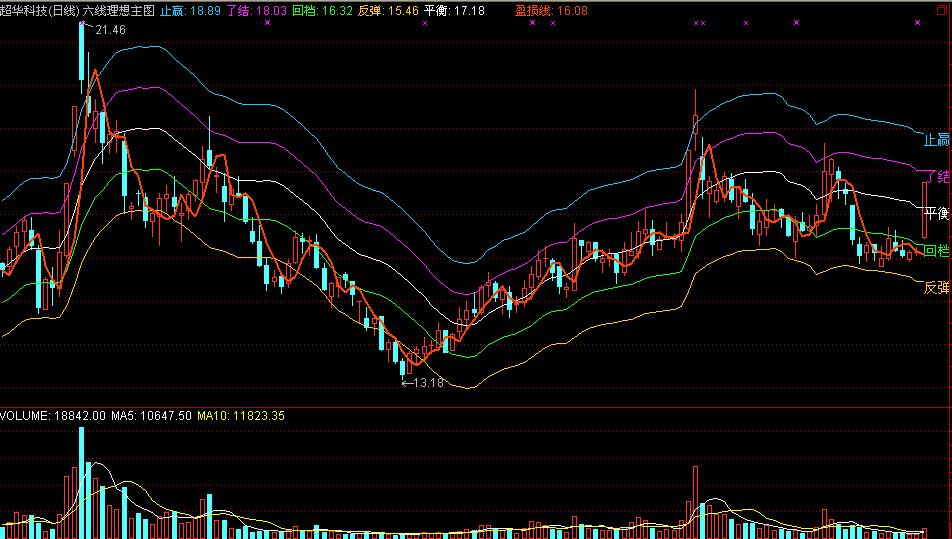Click the 平衡 line label at right edge
This screenshot has height=539, width=952.
[936, 213]
